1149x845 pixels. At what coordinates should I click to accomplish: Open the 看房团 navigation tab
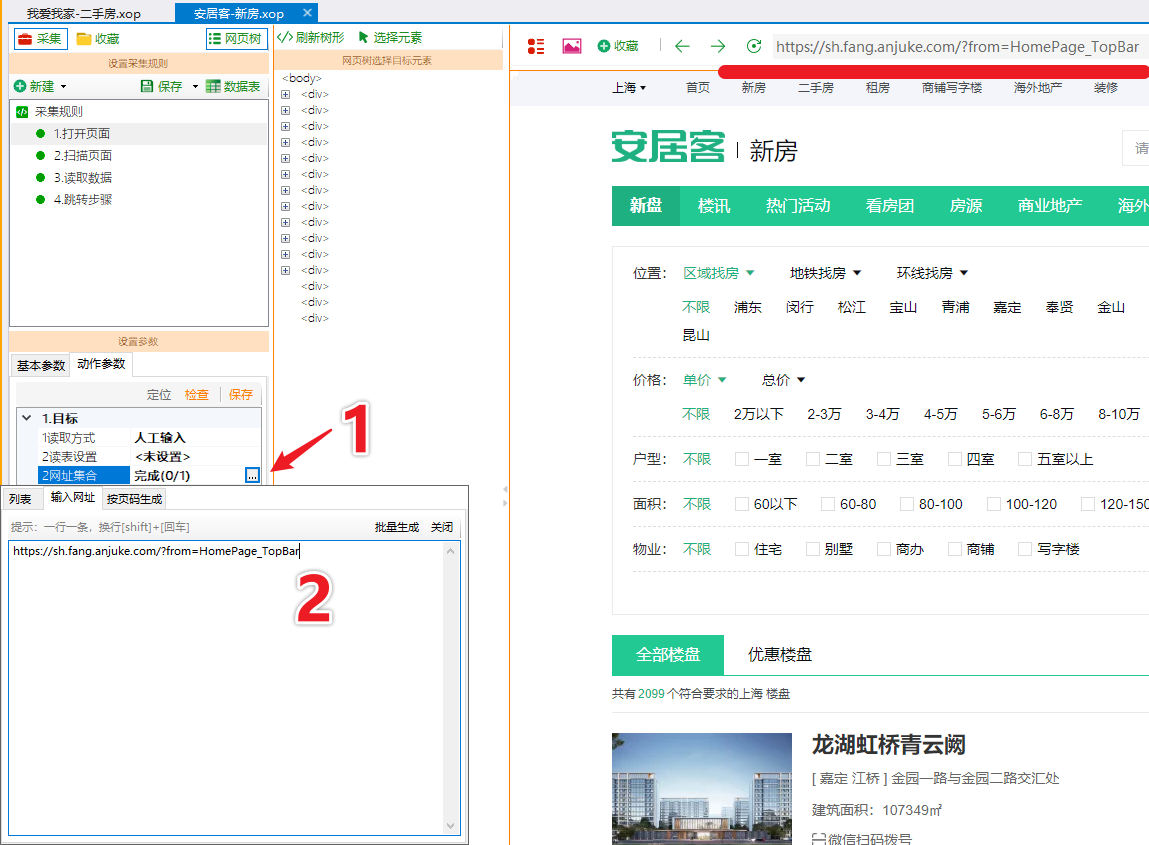(890, 206)
